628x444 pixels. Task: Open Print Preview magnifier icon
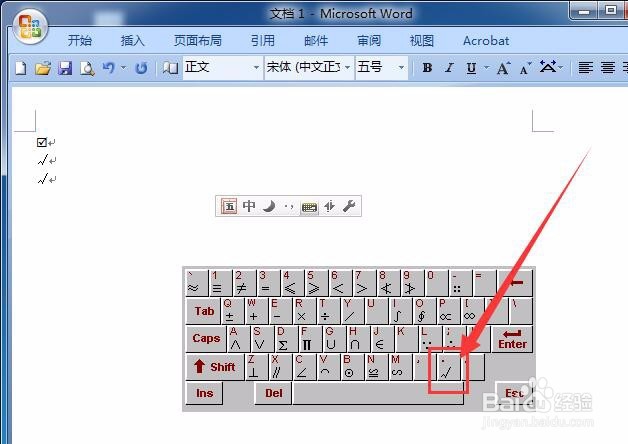tap(87, 68)
